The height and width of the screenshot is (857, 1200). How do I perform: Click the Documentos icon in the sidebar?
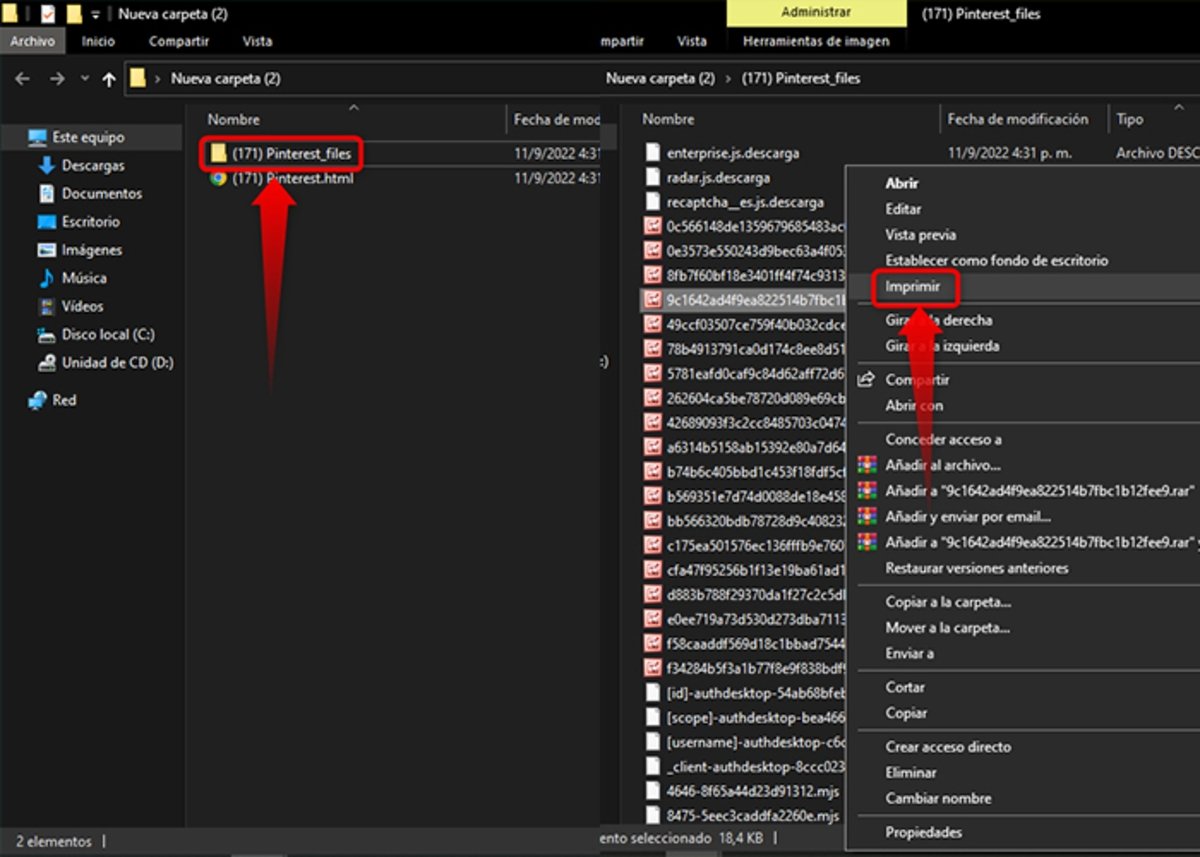coord(46,193)
